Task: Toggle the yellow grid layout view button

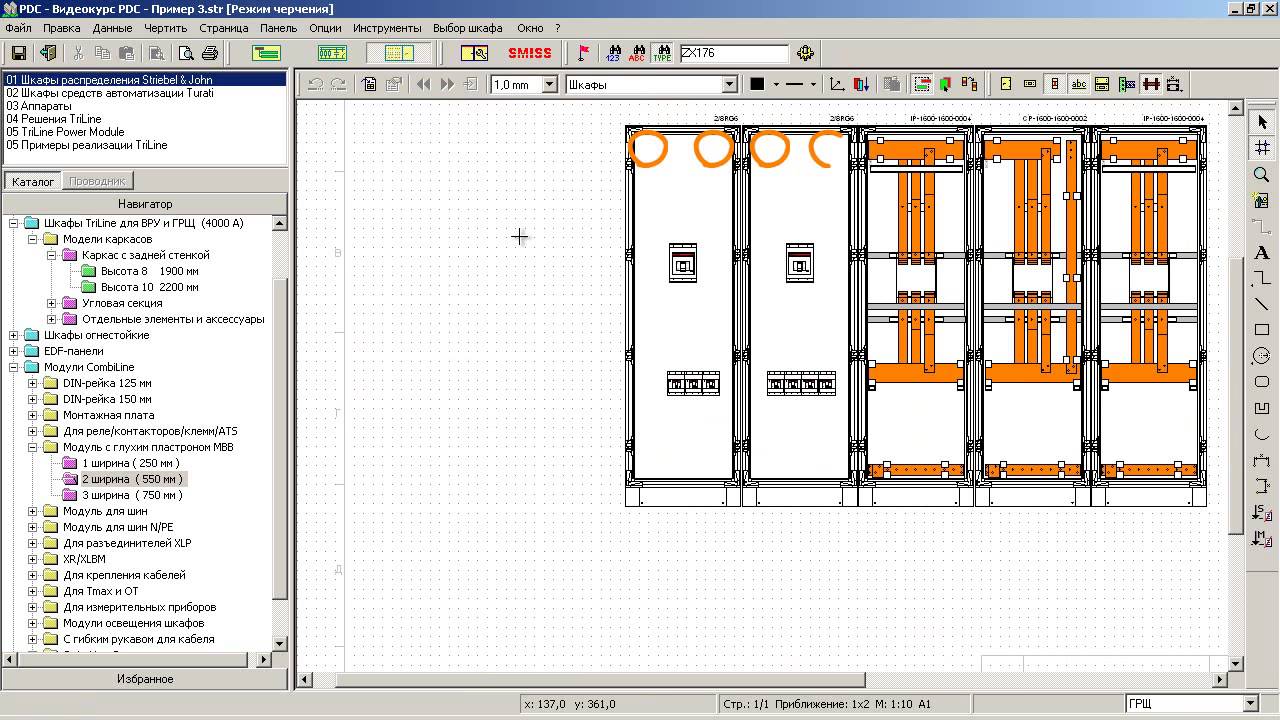Action: point(398,53)
